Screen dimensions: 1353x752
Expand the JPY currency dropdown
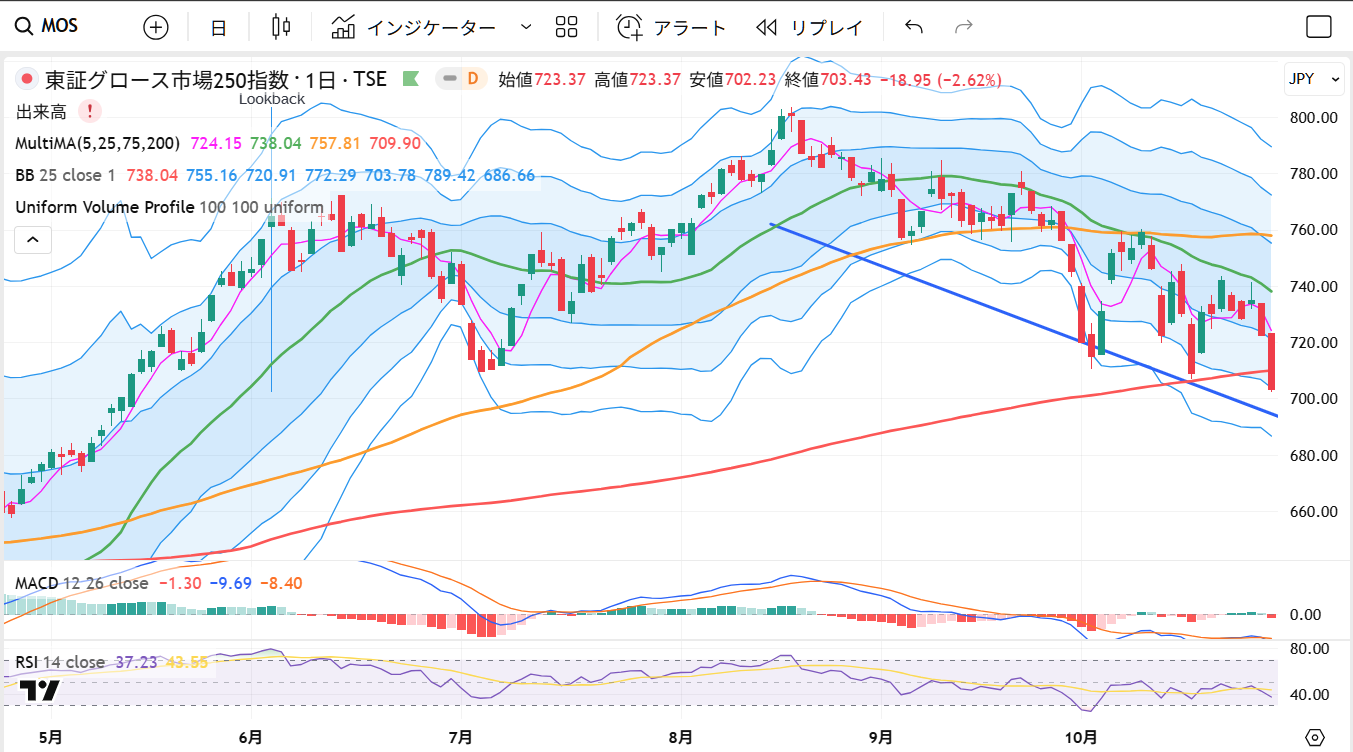[x=1313, y=79]
